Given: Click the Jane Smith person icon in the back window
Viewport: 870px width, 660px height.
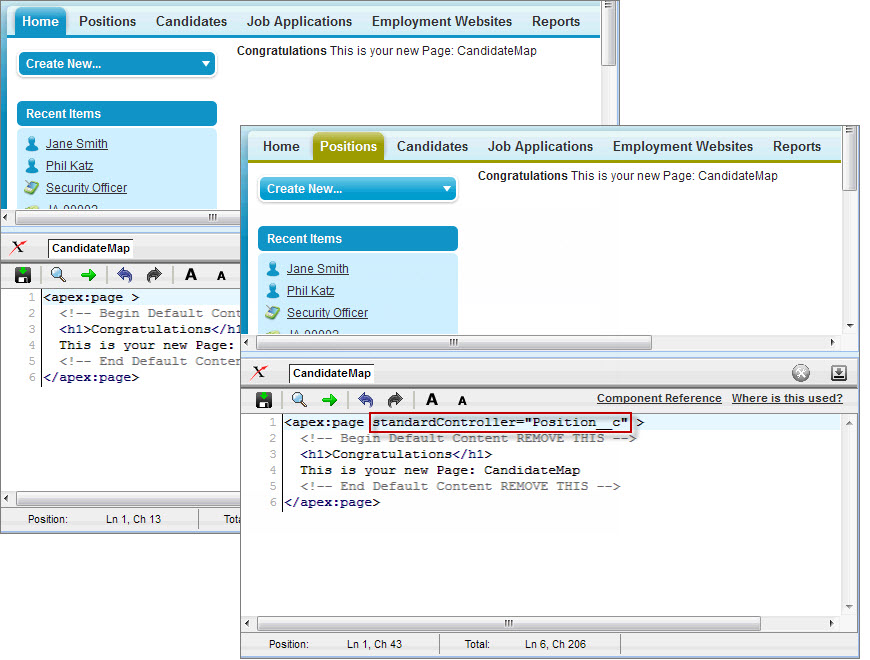Looking at the screenshot, I should coord(32,144).
